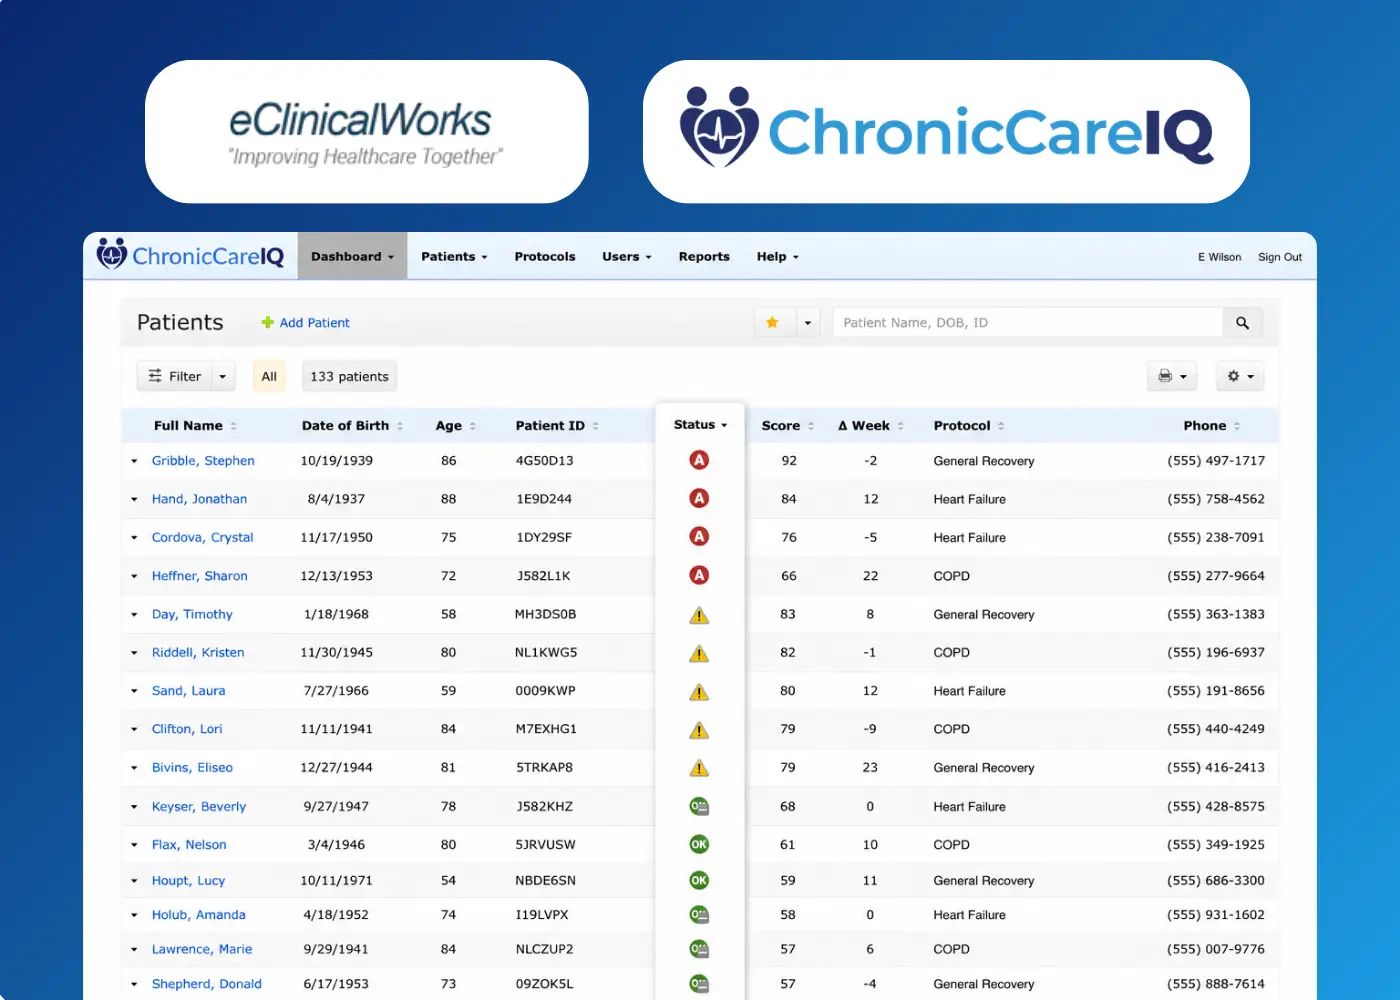
Task: Click status icon for Shepherd, Donald
Action: coord(699,984)
